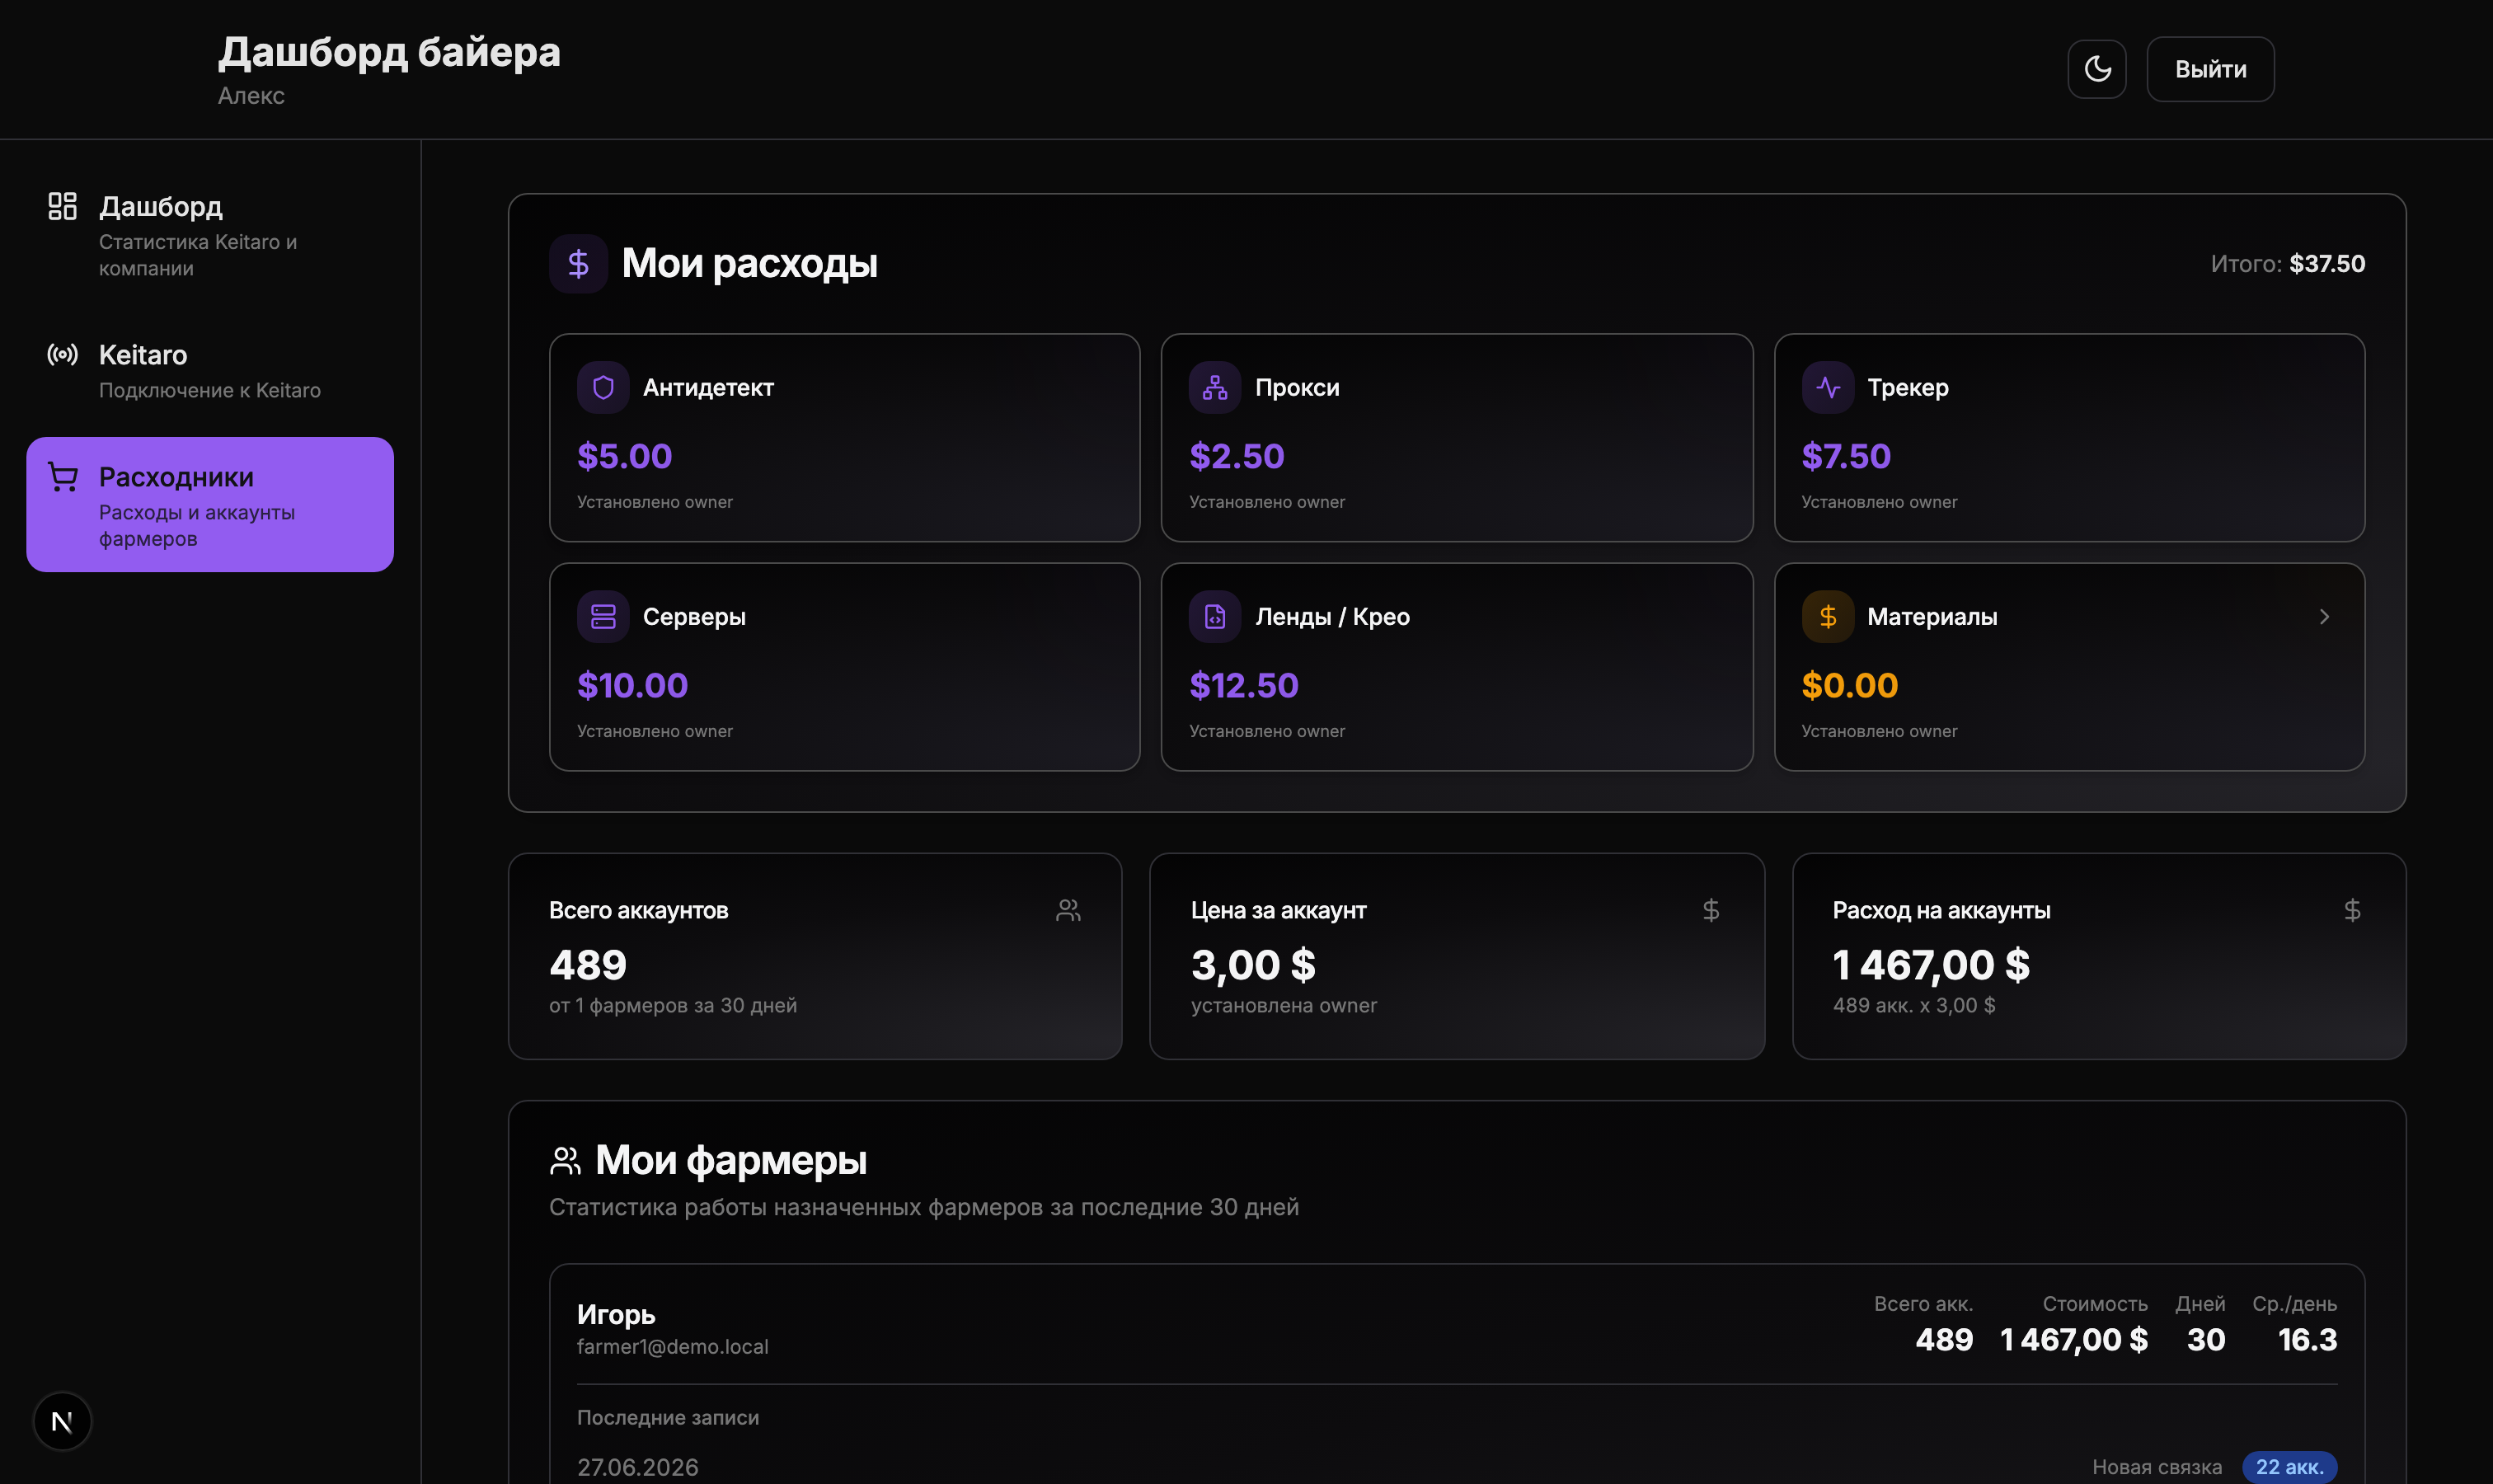
Task: Click от 1 фармеров за 30 дней note
Action: pyautogui.click(x=673, y=1006)
